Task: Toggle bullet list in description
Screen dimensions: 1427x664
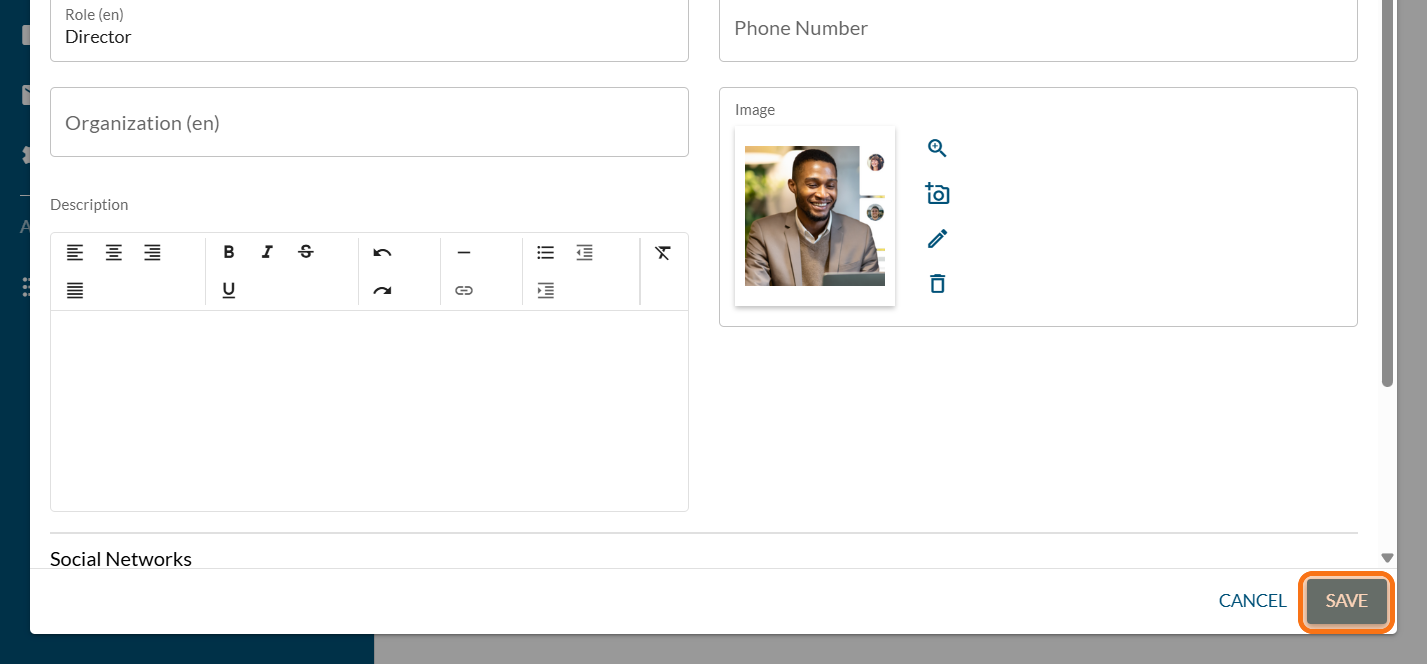Action: click(545, 253)
